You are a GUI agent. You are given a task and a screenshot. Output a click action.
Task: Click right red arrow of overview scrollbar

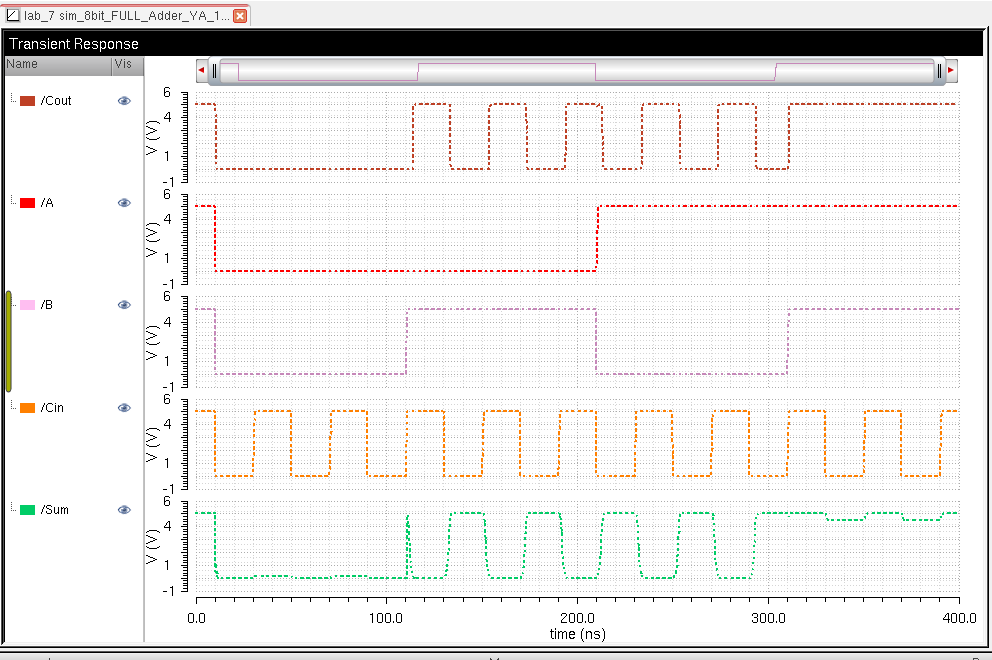pyautogui.click(x=951, y=70)
